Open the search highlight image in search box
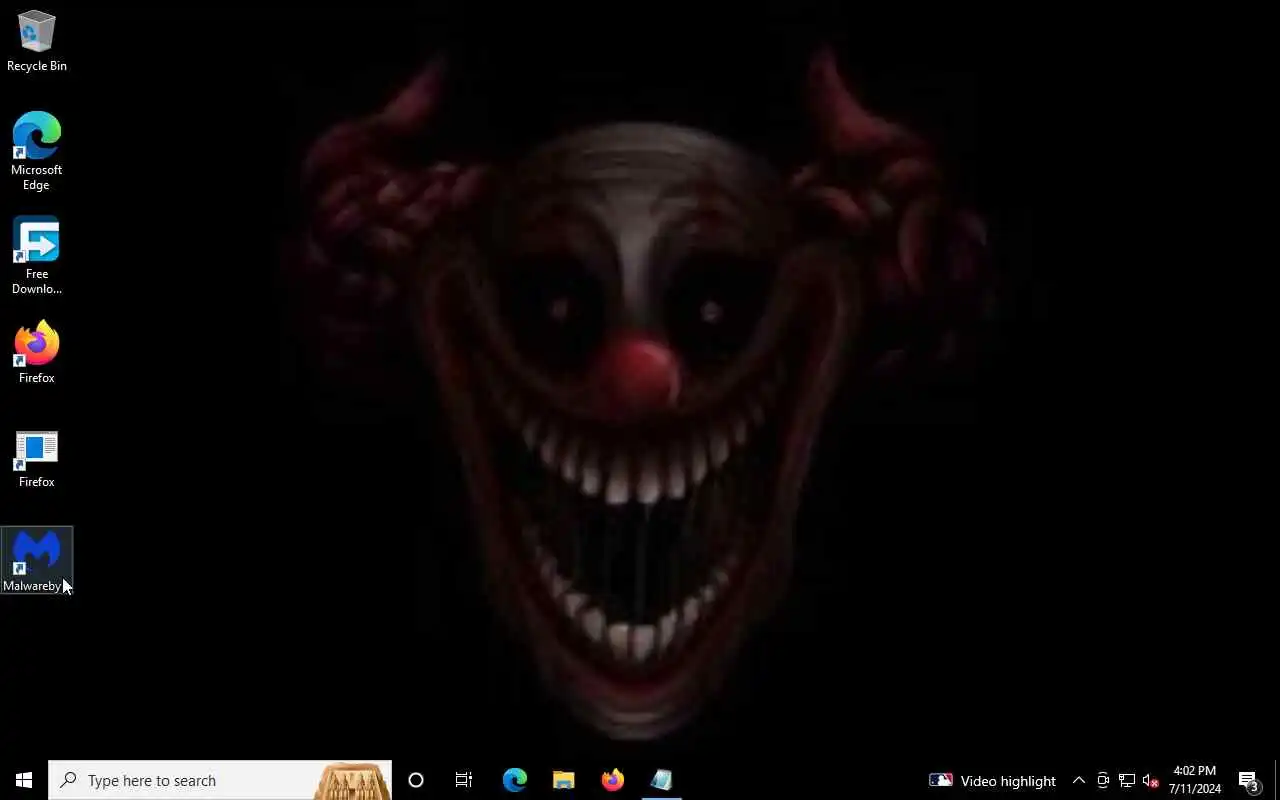This screenshot has height=800, width=1280. (x=352, y=781)
